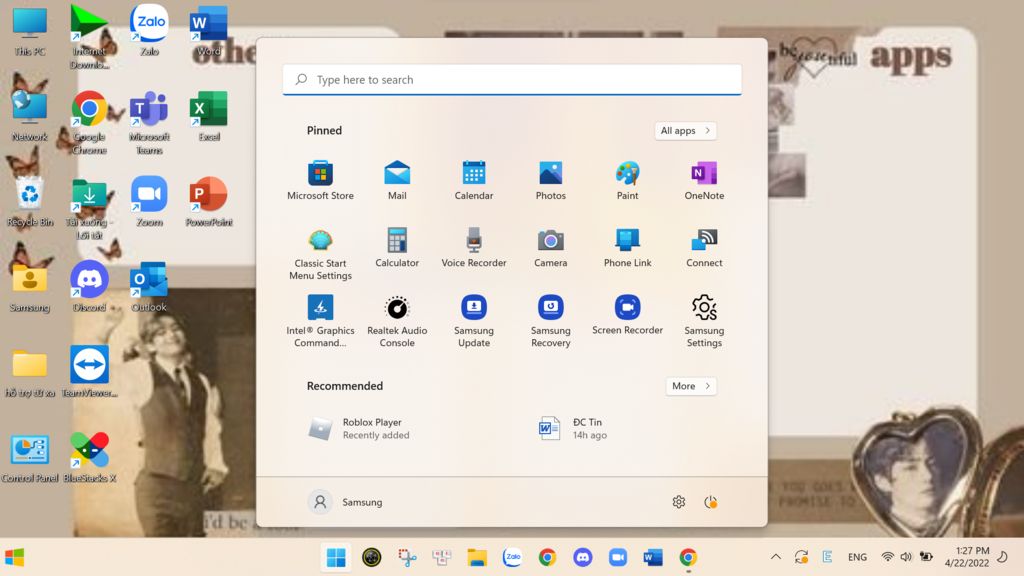This screenshot has width=1024, height=576.
Task: Open Microsoft Store from pinned apps
Action: [x=320, y=180]
